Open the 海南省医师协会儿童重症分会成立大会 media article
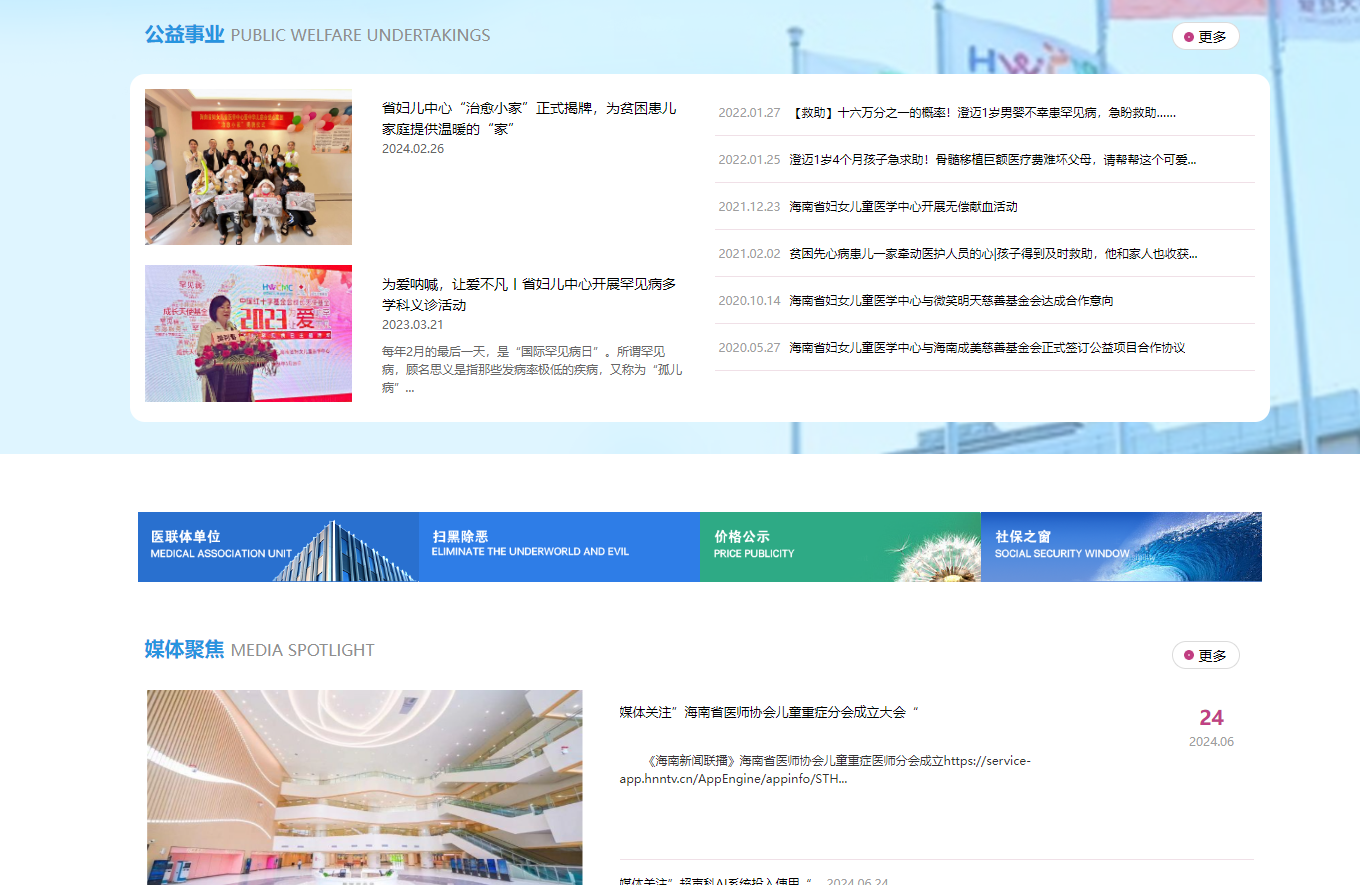Image resolution: width=1360 pixels, height=885 pixels. [769, 712]
